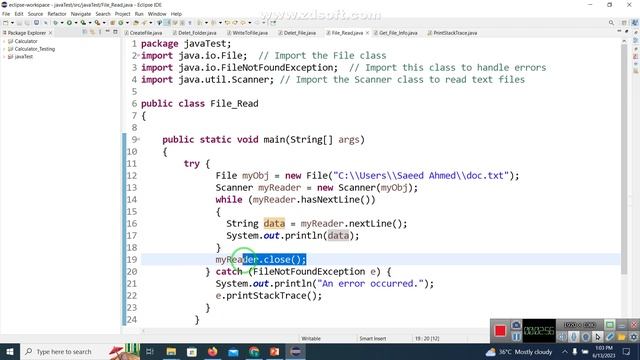Open the Navigate menu
Screen dimensions: 640x360
(81, 14)
